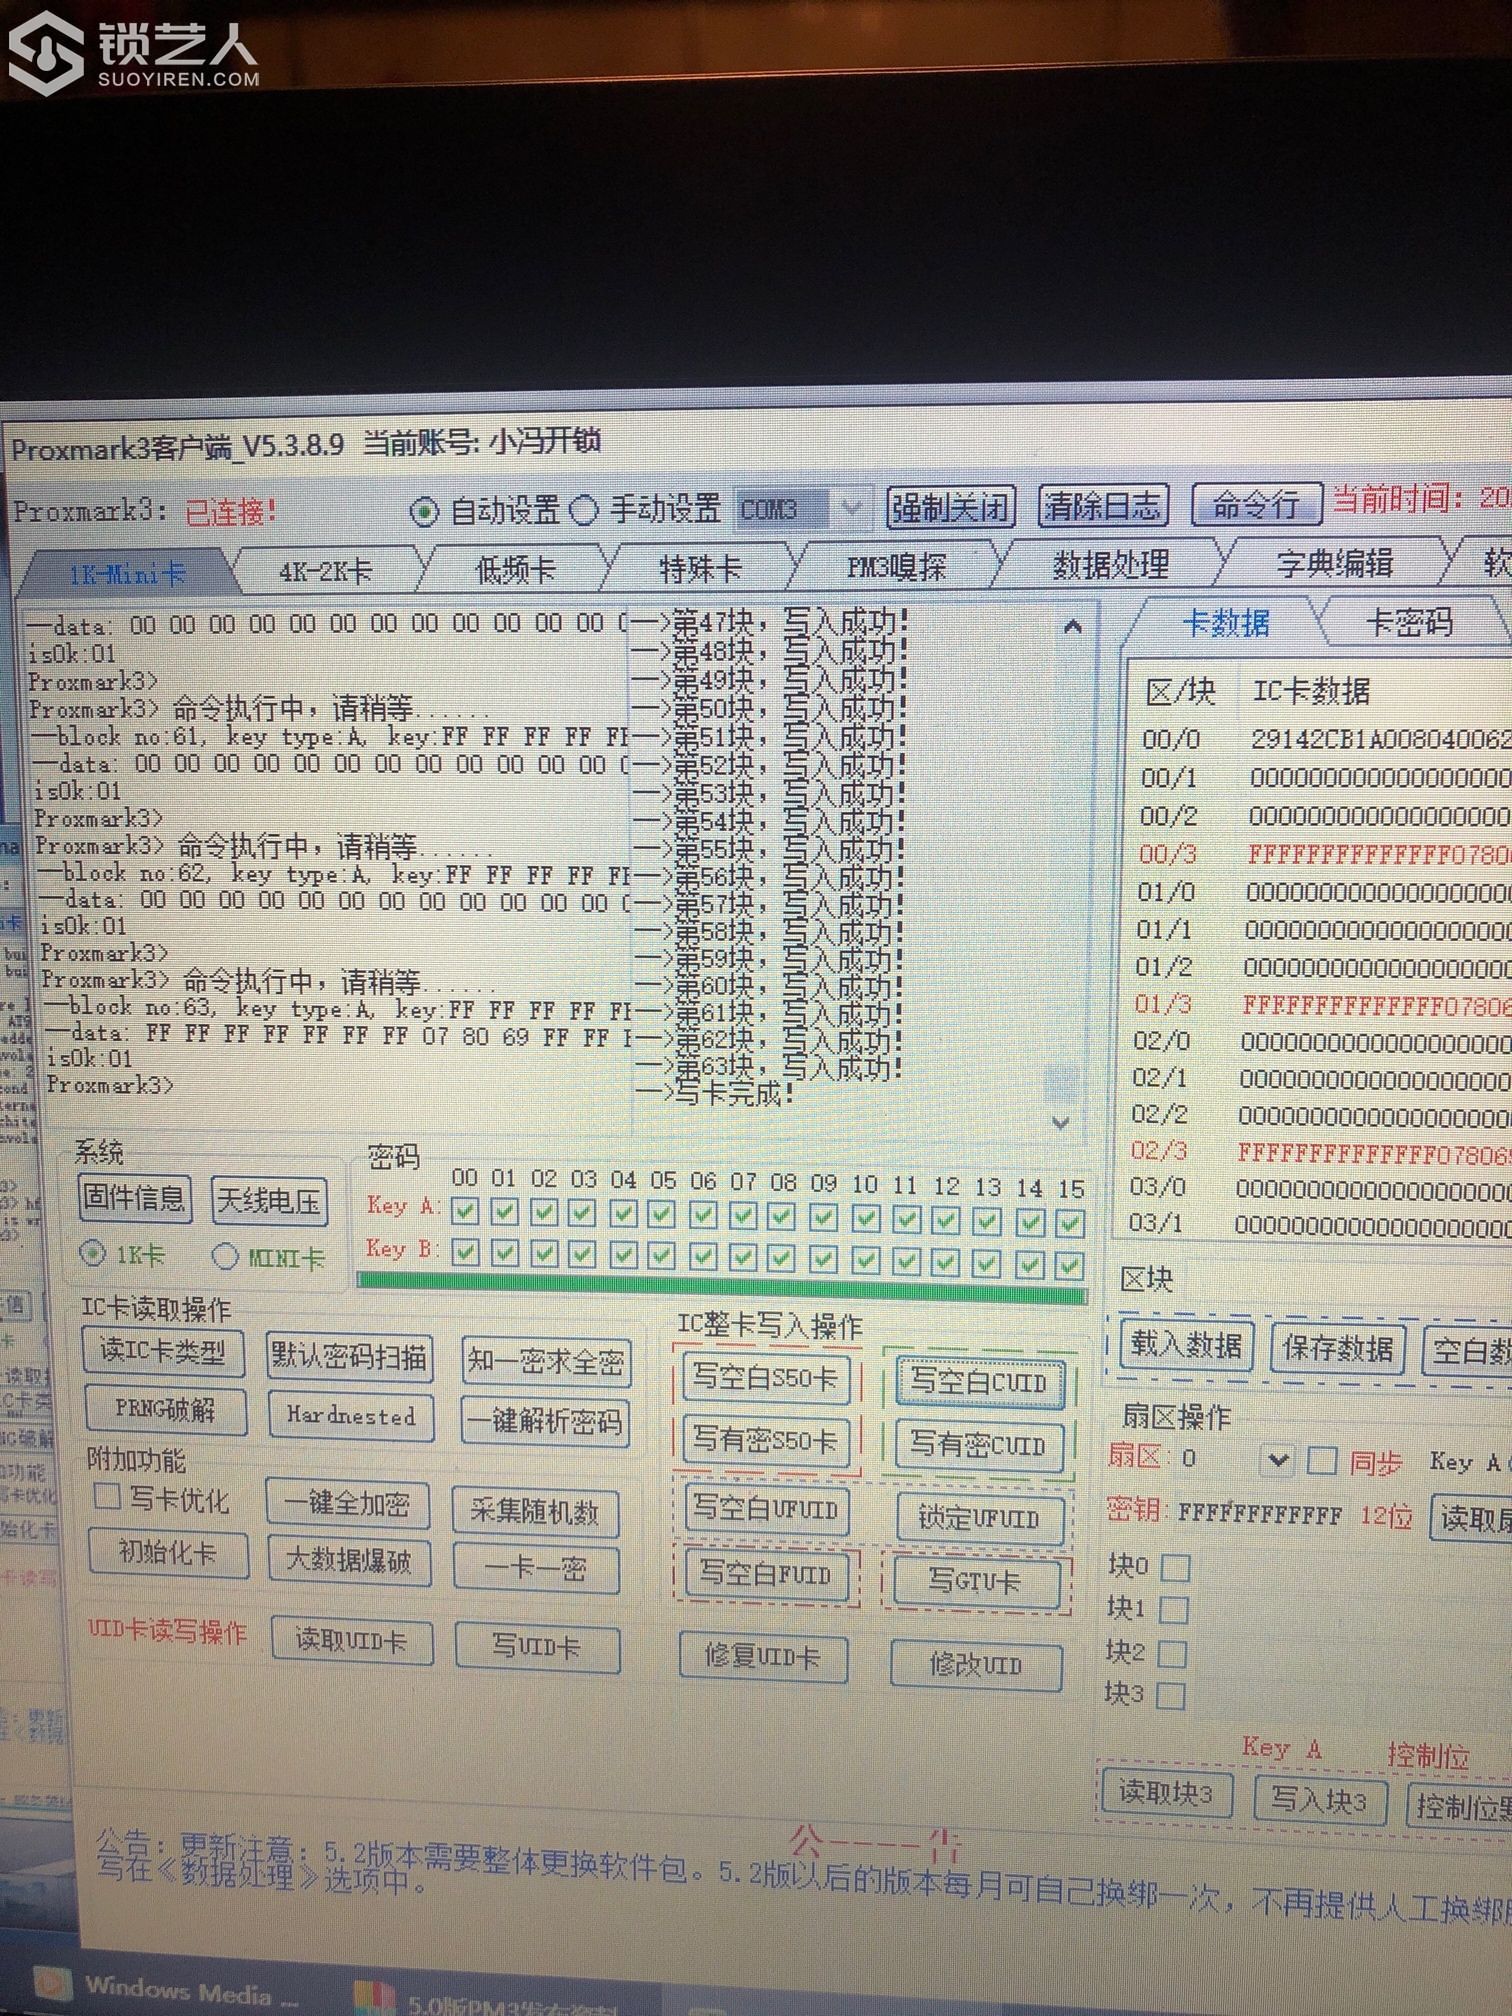Start the PRNG破解 attack
Screen dimensions: 1512x2016
(167, 1410)
